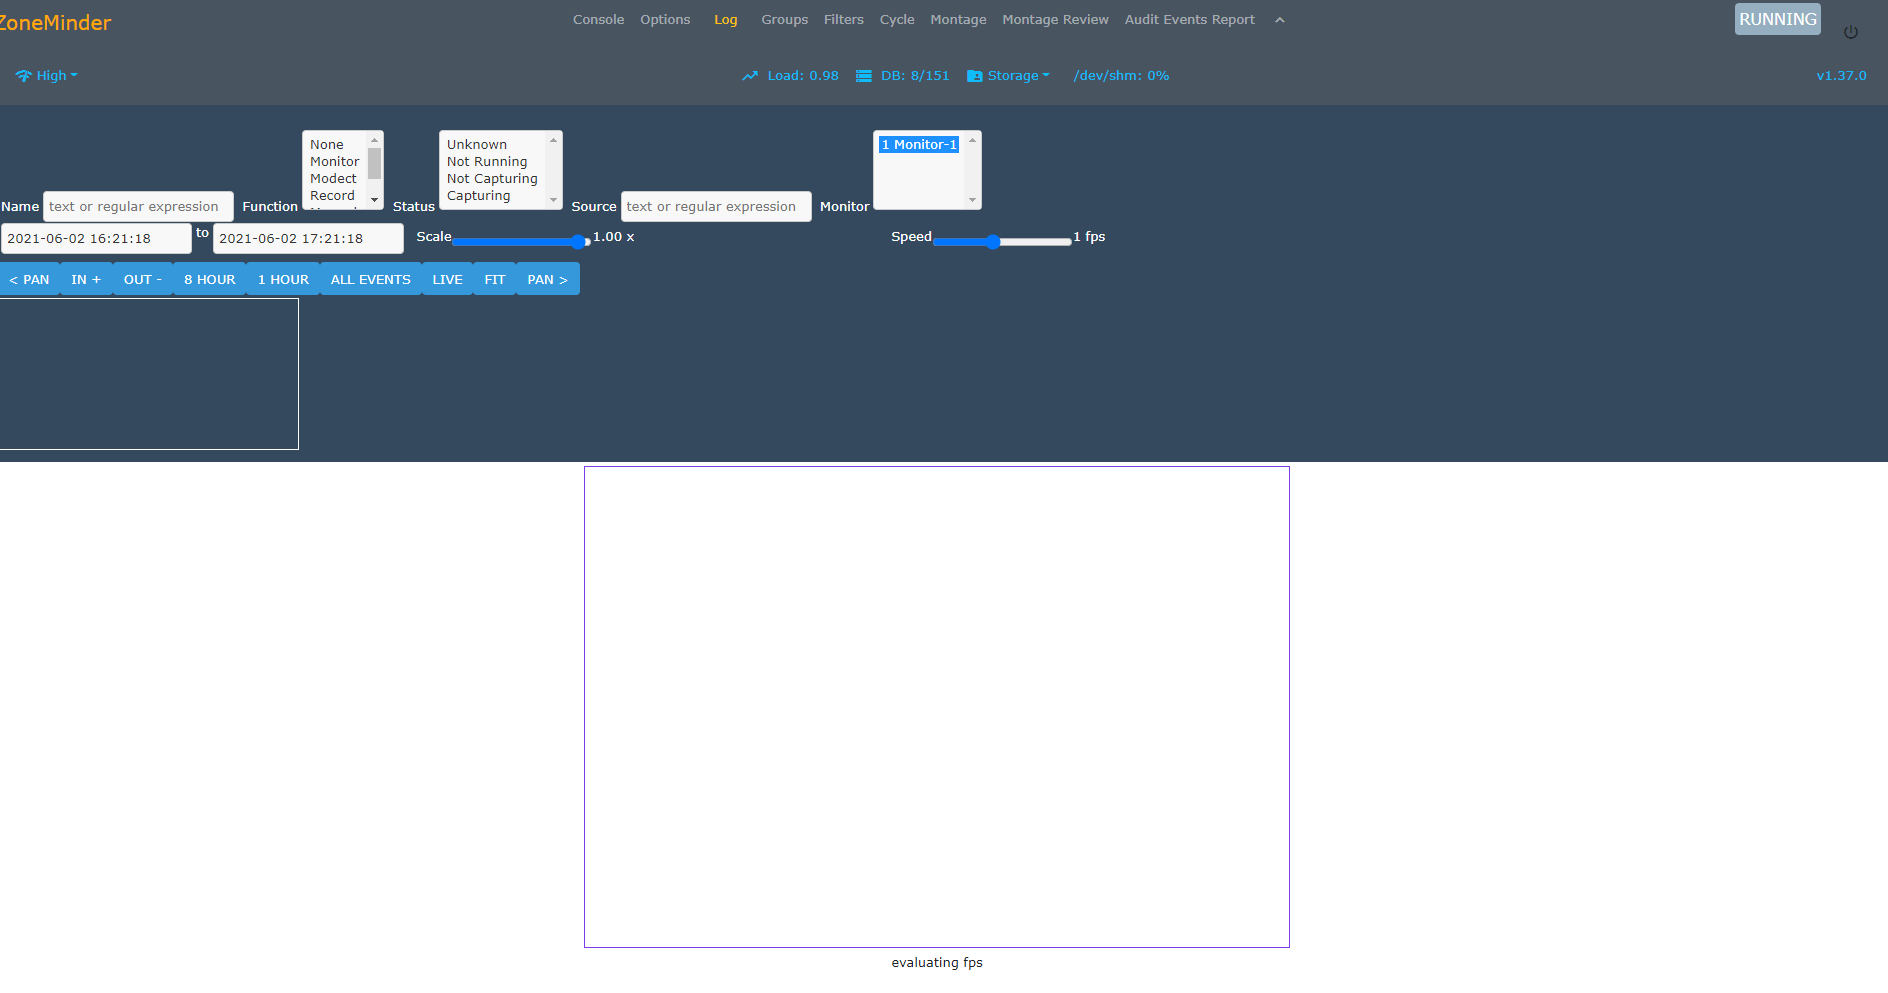Click the RUNNING status button
The image size is (1888, 993).
tap(1777, 19)
